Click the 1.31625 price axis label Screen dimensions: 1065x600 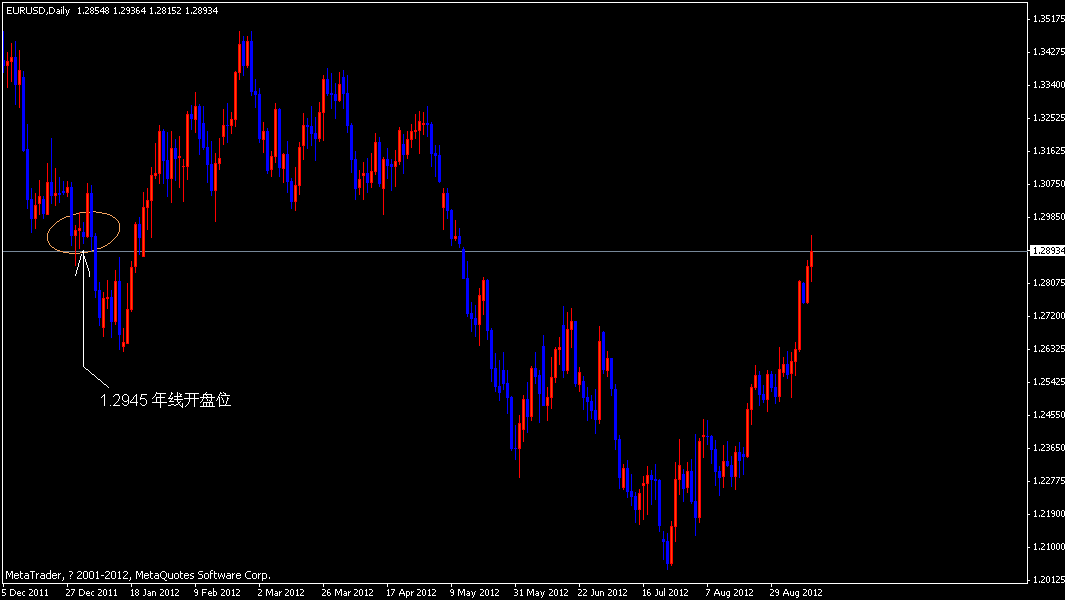pos(1048,151)
